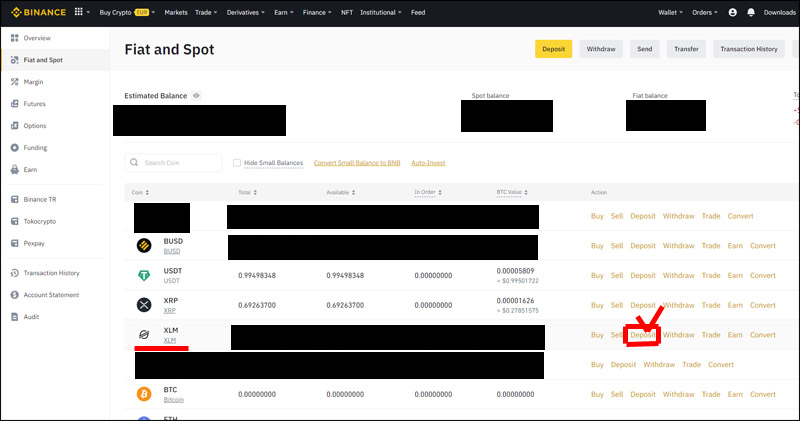Click Trade in the XRP row
The width and height of the screenshot is (800, 421).
711,305
